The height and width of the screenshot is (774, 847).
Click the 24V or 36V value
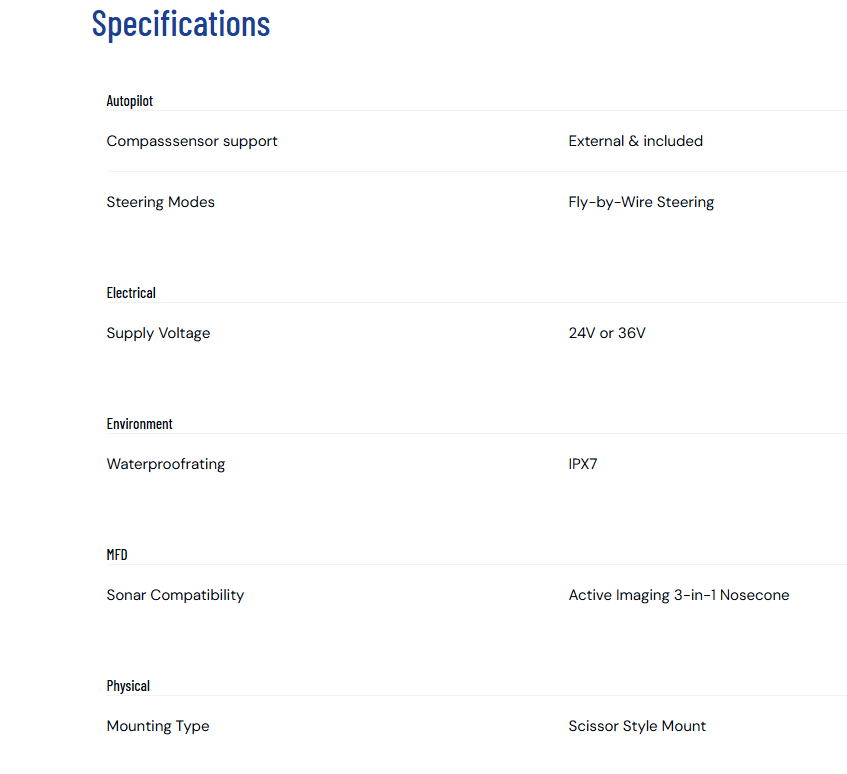click(x=607, y=333)
